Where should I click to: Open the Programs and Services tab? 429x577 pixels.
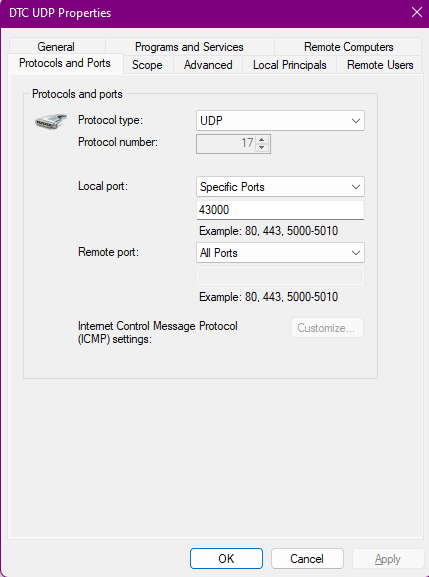(189, 46)
